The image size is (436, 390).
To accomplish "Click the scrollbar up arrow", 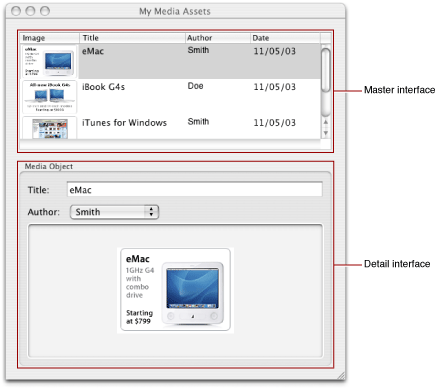I will click(326, 122).
